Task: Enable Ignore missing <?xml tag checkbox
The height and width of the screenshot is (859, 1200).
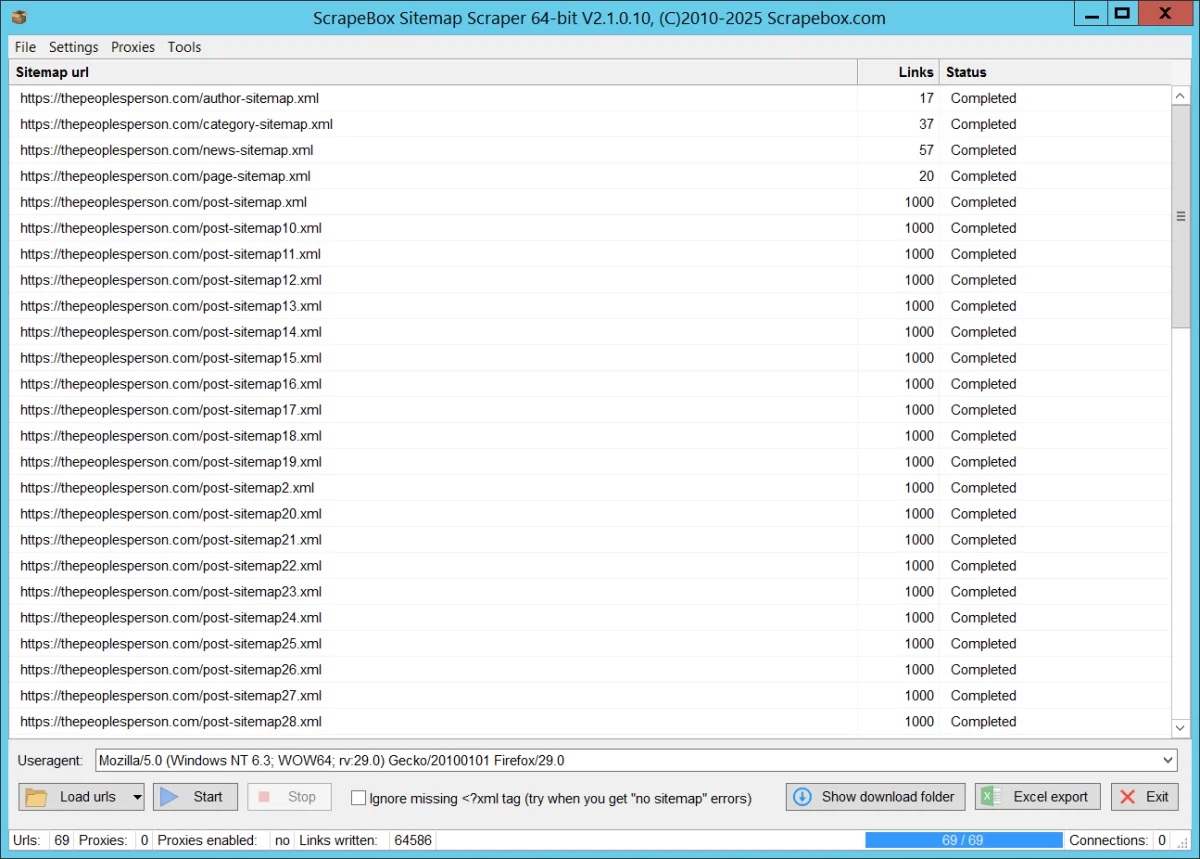Action: click(x=358, y=798)
